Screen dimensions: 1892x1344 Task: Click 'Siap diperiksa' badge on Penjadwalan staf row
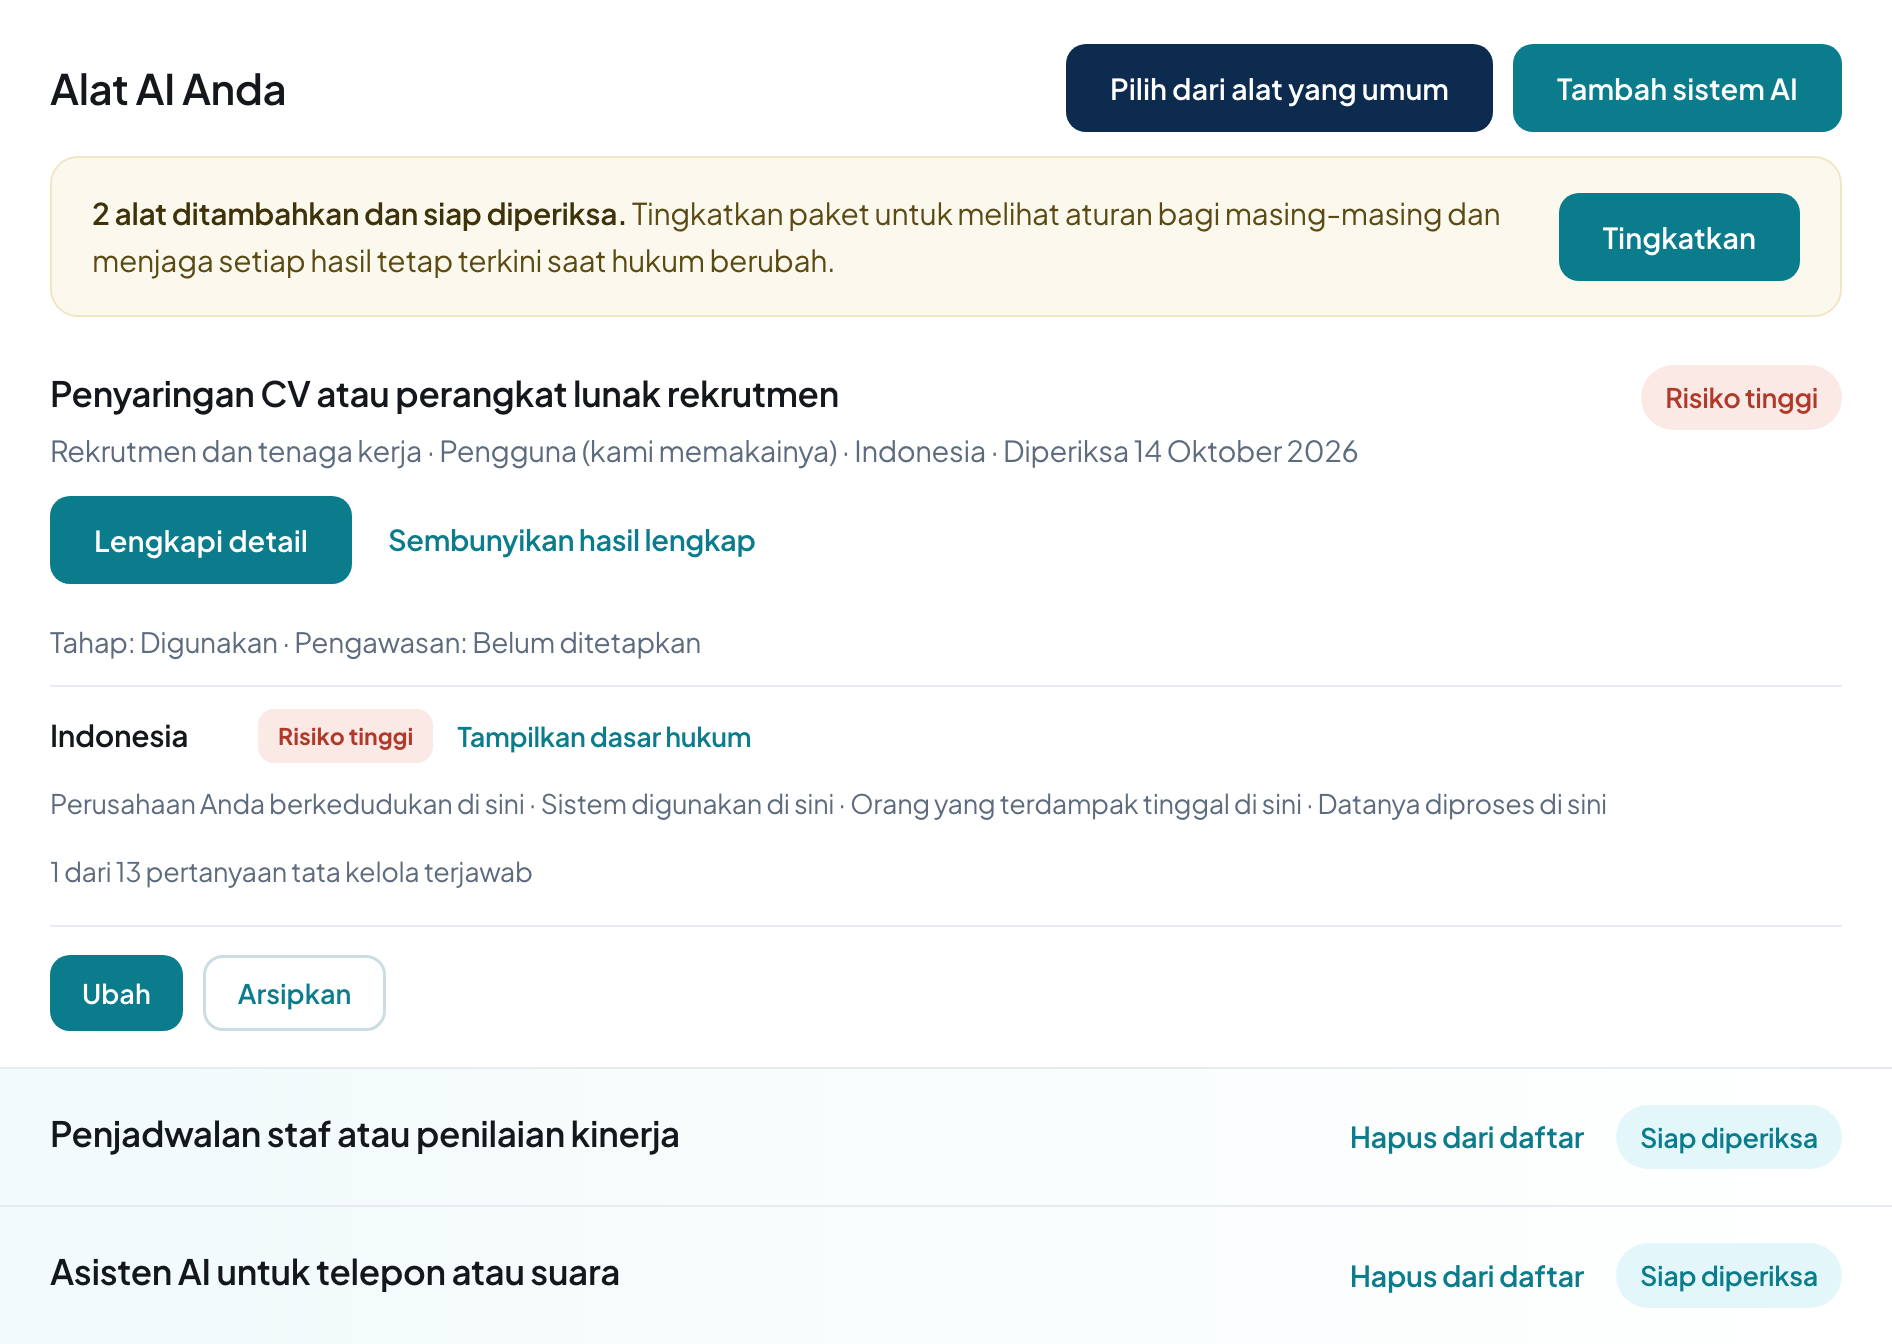click(x=1728, y=1137)
